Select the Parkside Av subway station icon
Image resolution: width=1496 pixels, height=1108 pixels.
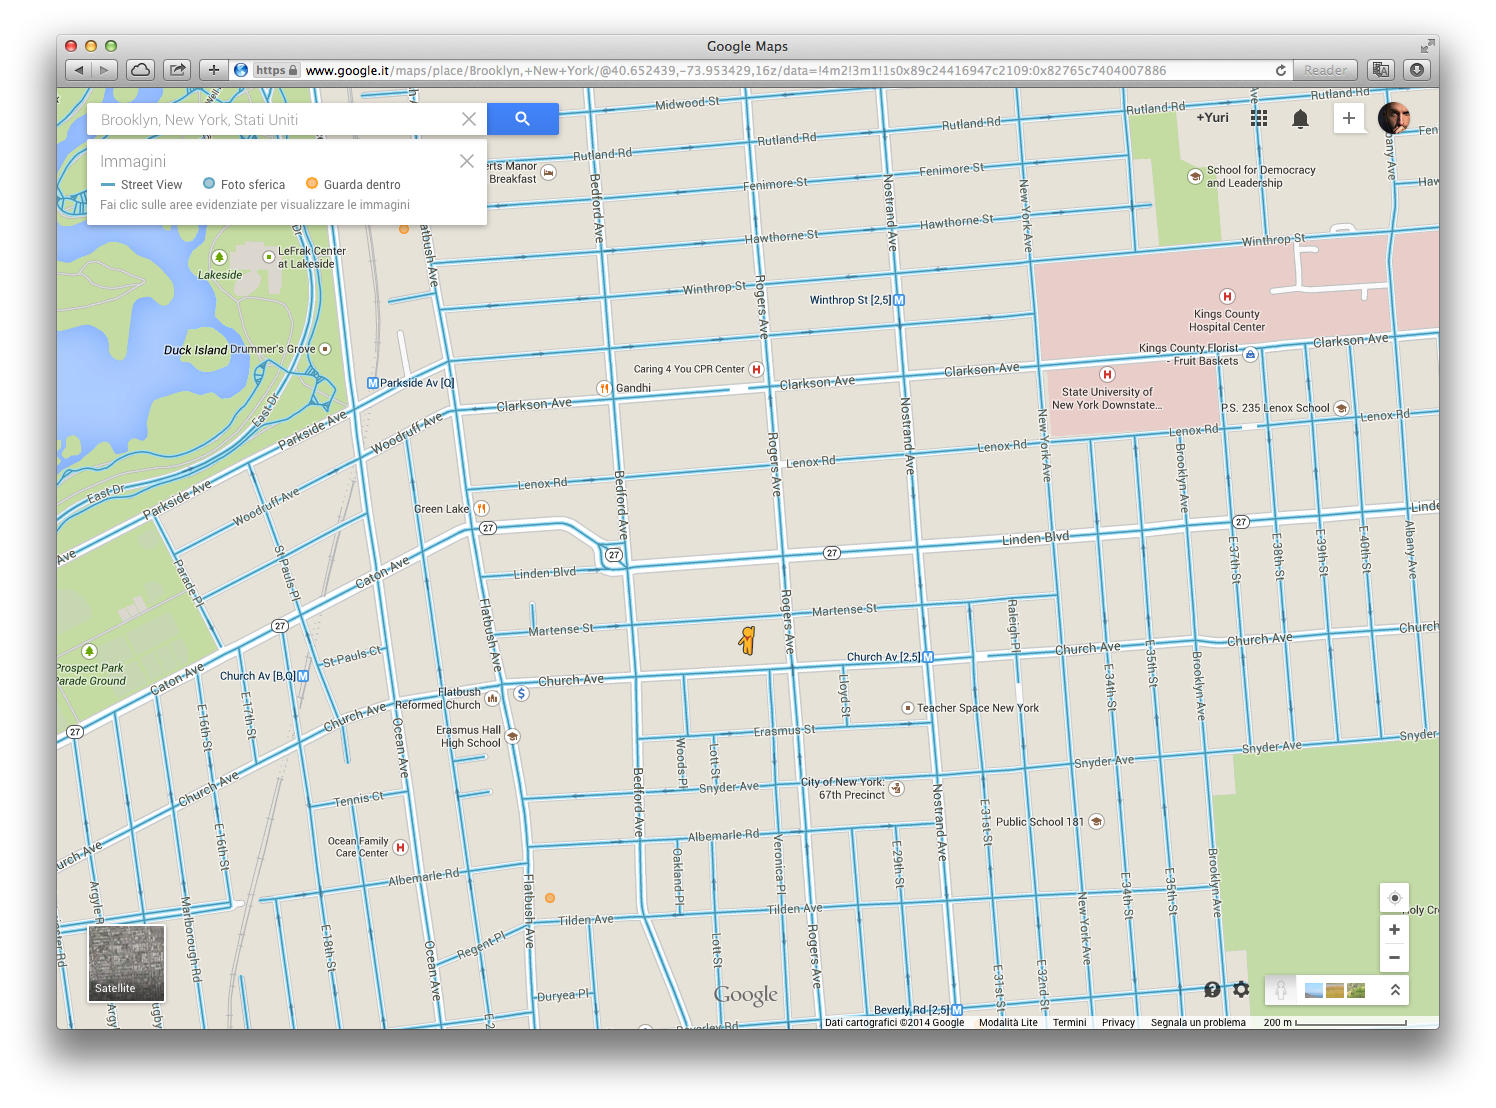[373, 383]
